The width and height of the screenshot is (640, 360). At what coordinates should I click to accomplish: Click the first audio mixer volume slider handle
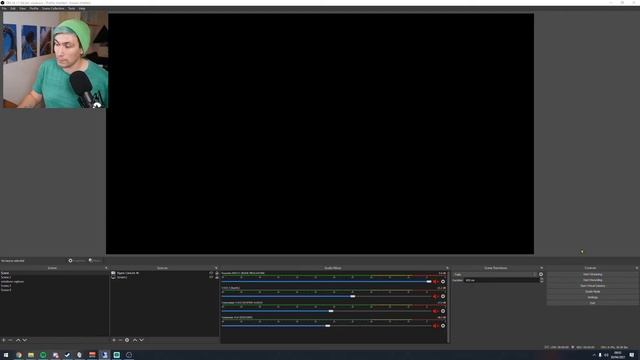(429, 282)
